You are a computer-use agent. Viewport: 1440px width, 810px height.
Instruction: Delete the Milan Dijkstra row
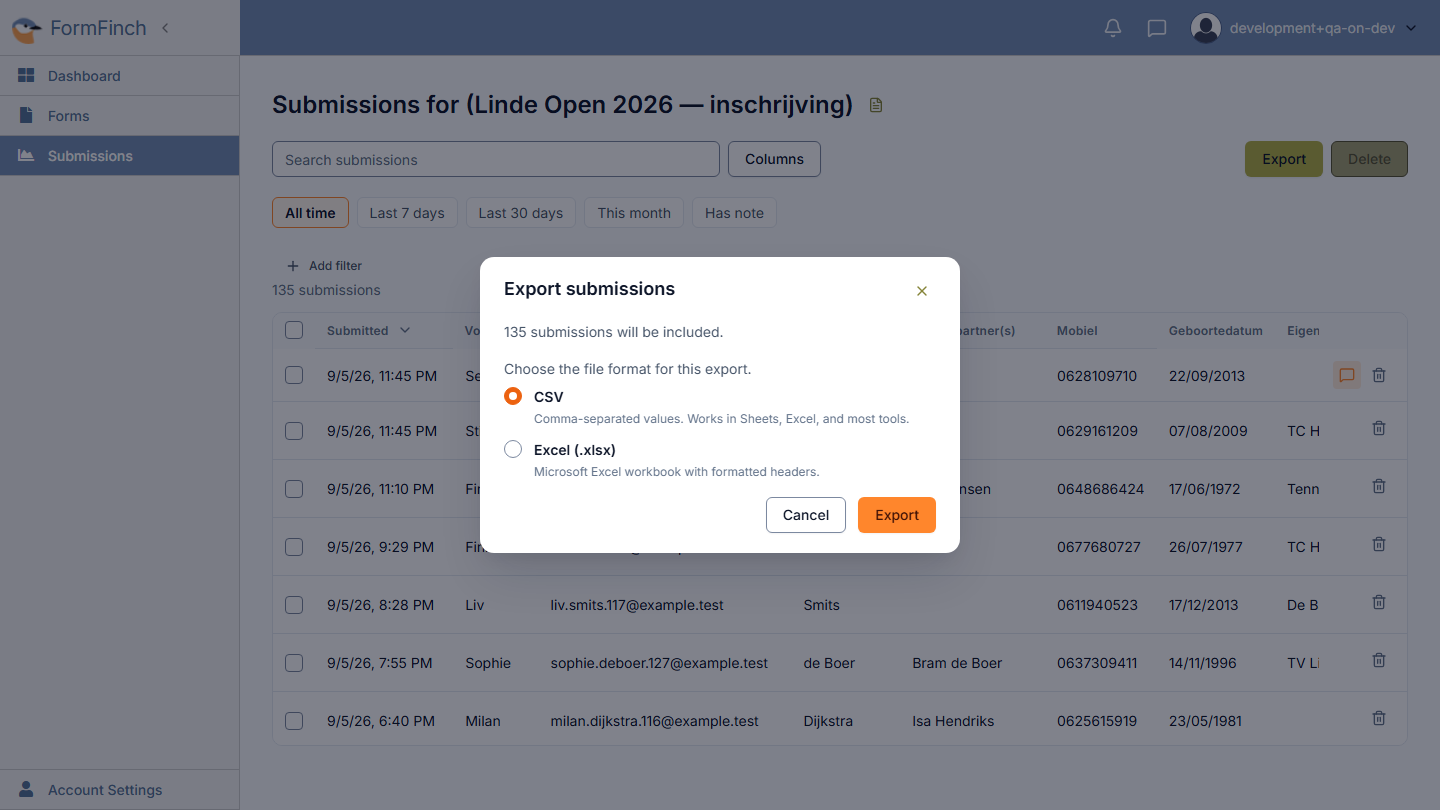[x=1379, y=718]
